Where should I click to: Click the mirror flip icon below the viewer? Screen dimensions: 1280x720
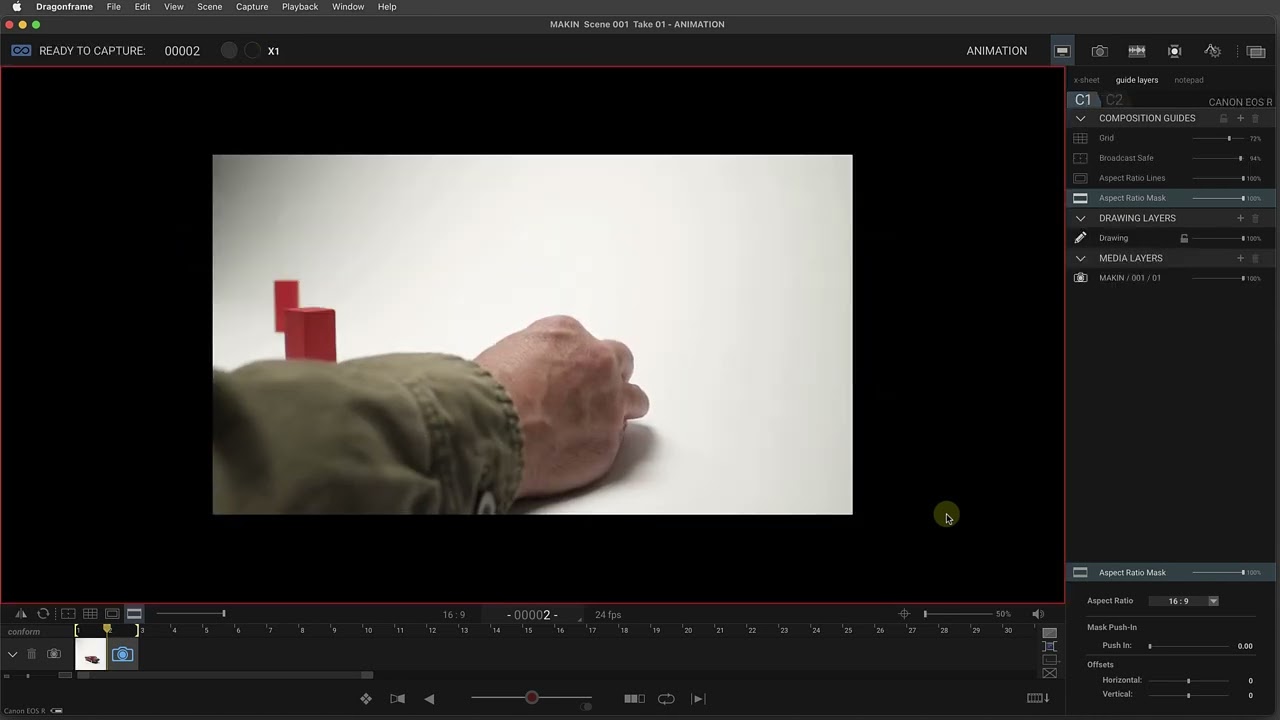[20, 614]
